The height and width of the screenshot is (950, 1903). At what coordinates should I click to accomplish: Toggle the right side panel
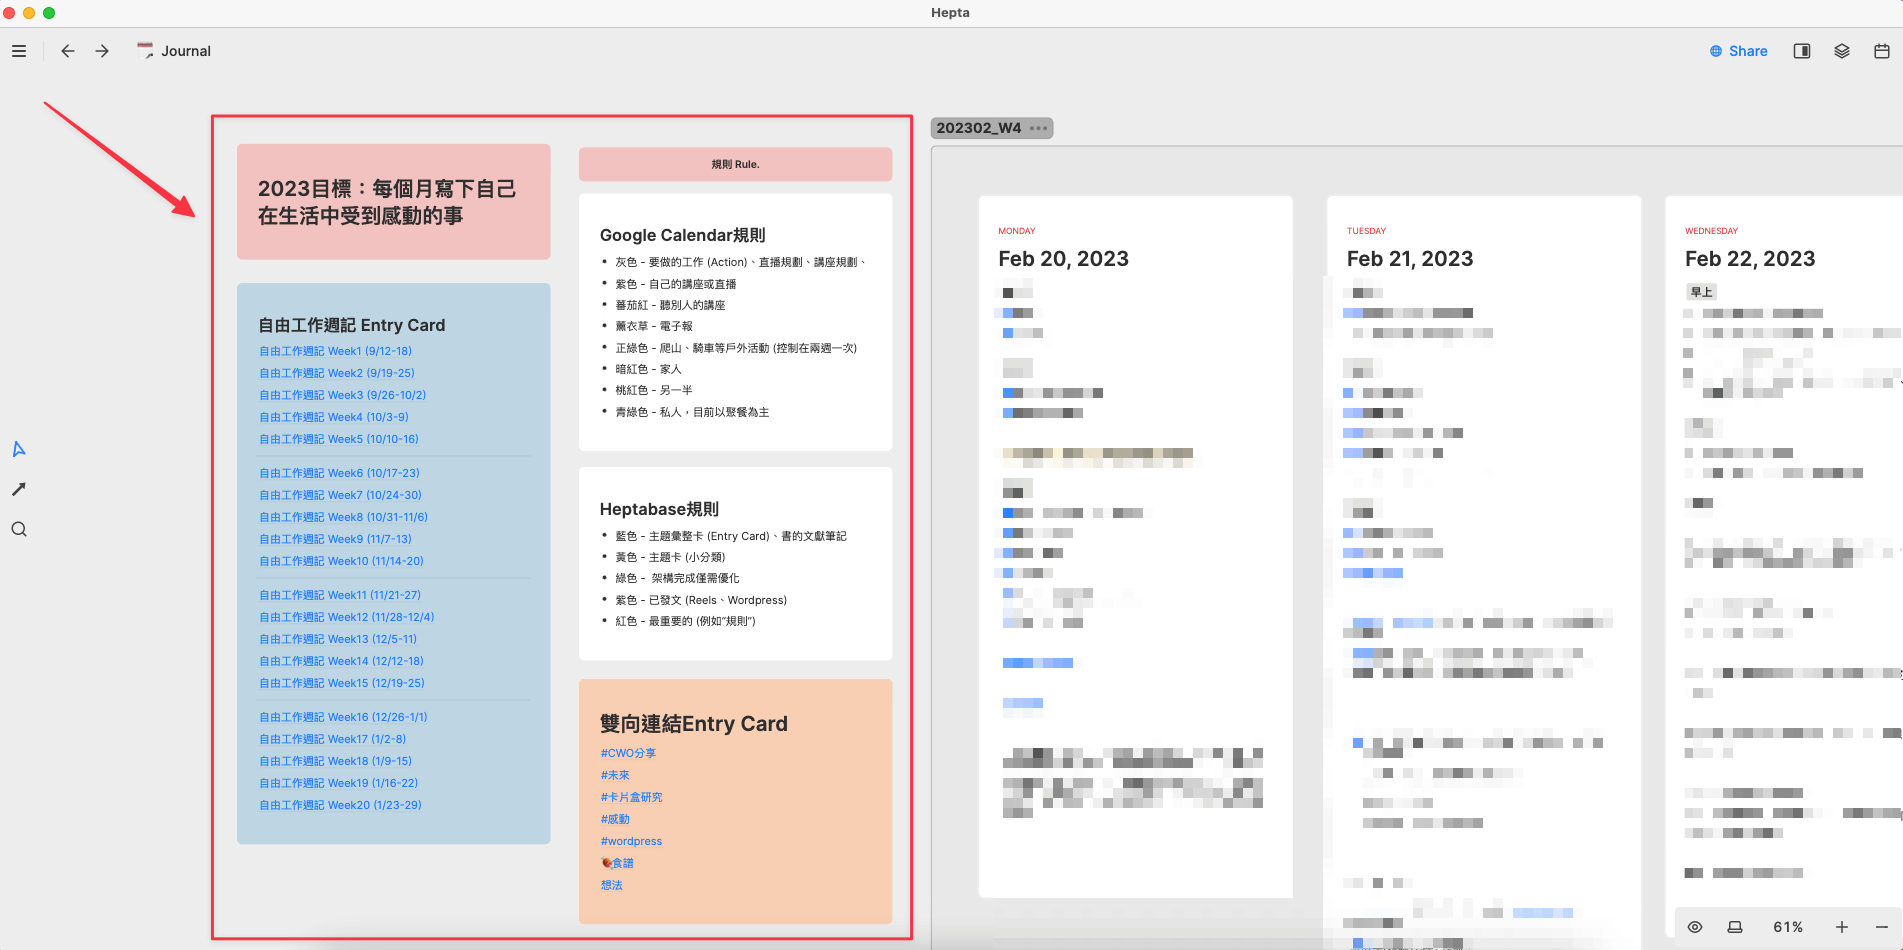coord(1801,51)
